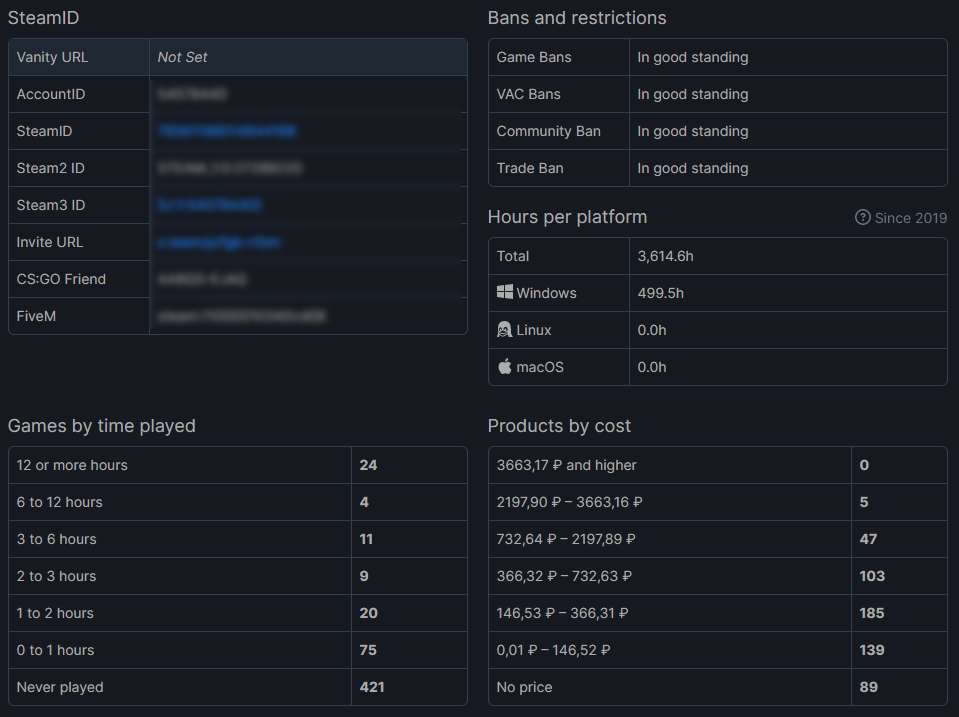Click the Not Set vanity URL value
This screenshot has width=959, height=717.
point(182,57)
